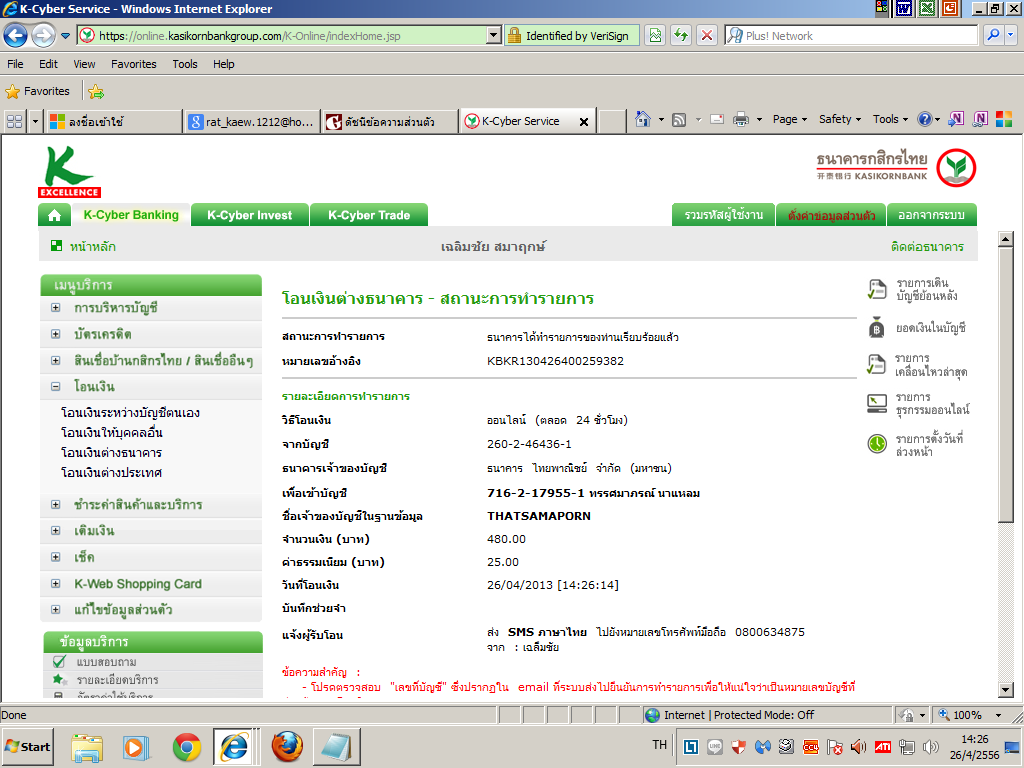
Task: Expand บัตรเครดิต menu section
Action: [56, 334]
